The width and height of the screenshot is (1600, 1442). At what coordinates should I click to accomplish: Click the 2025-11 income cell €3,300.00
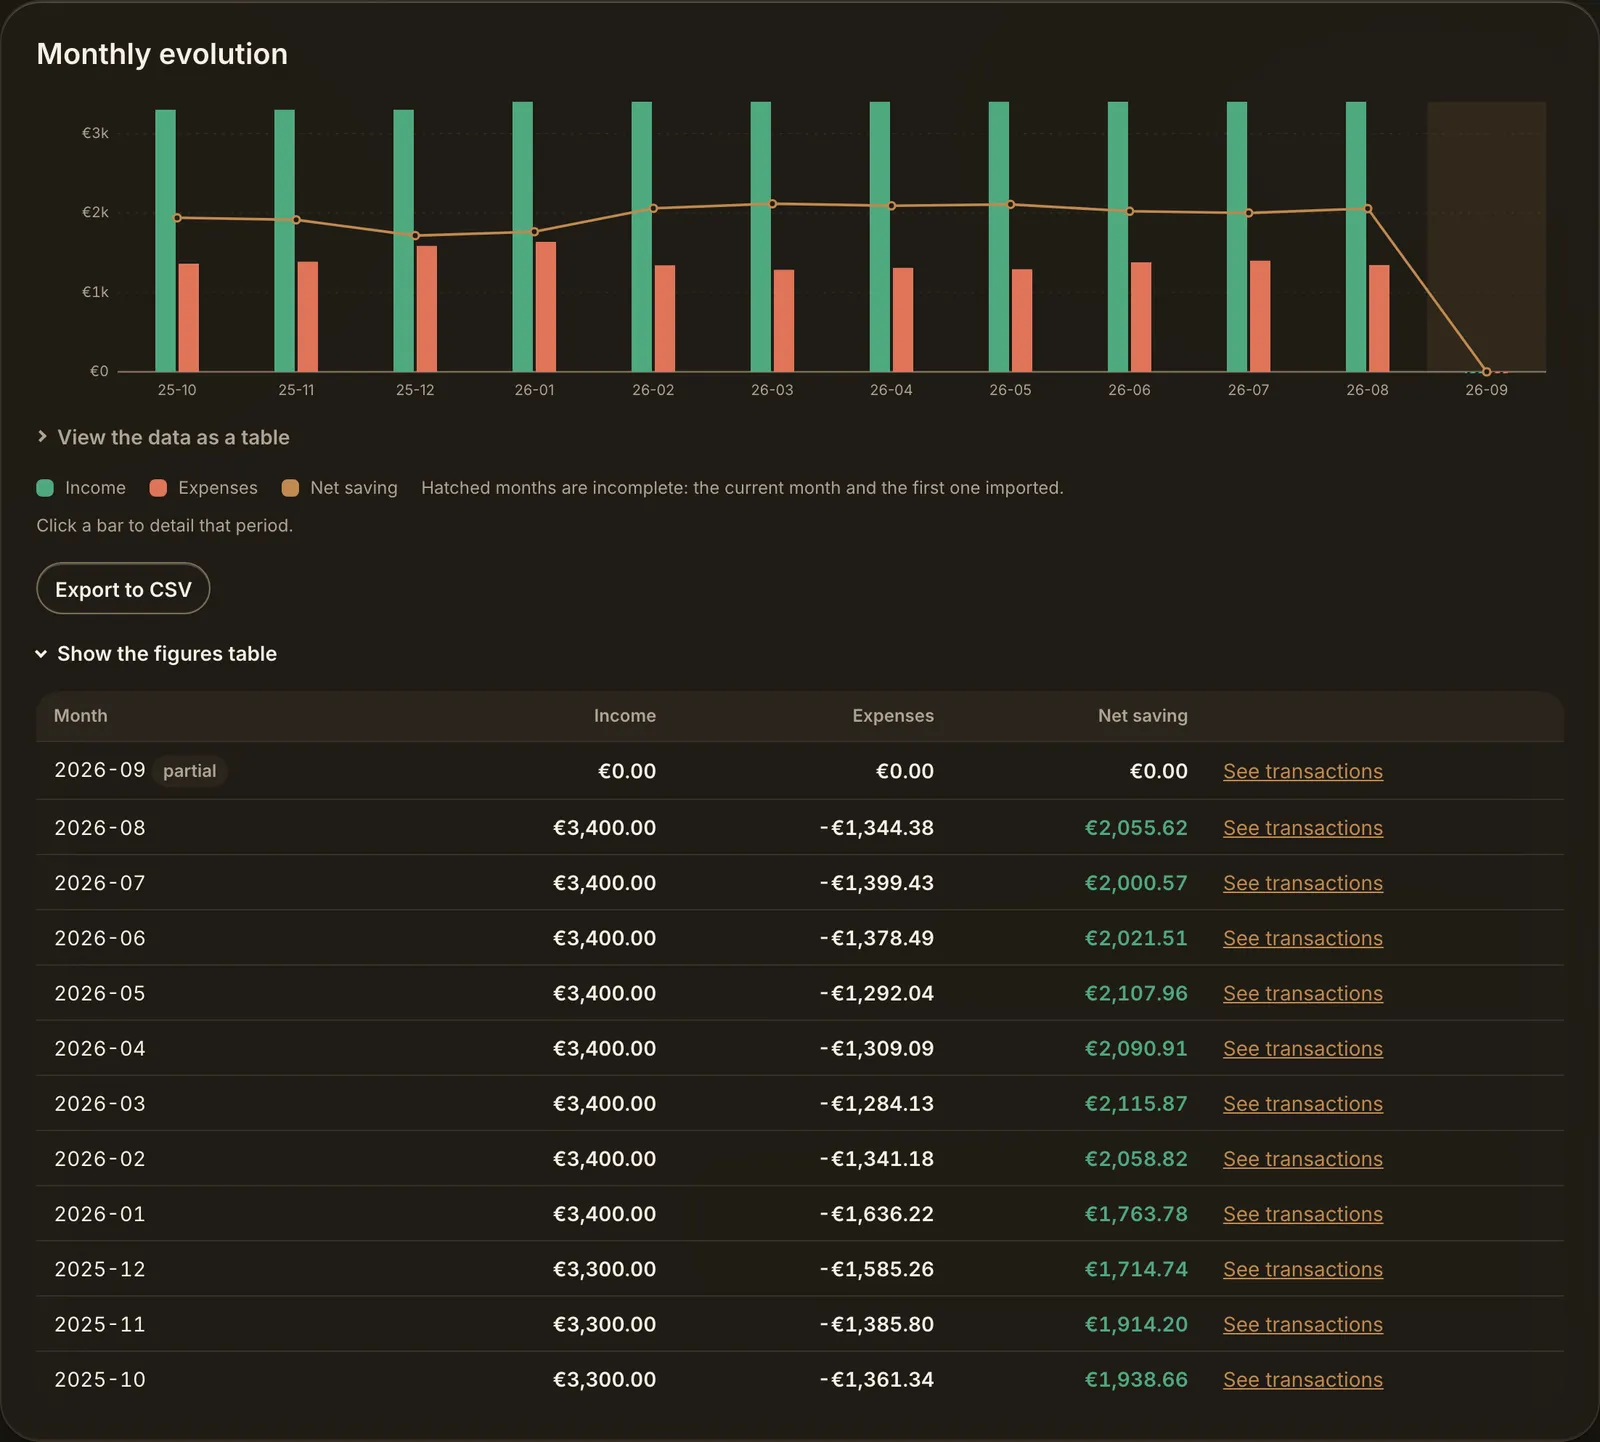pos(605,1324)
